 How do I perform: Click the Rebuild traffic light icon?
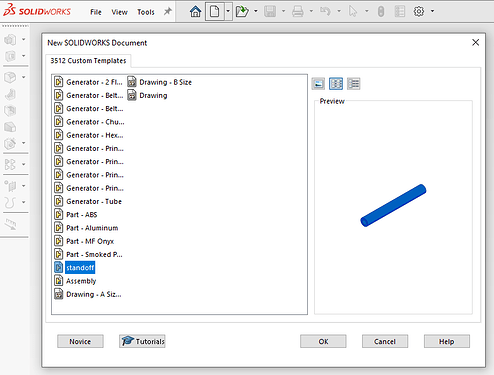381,12
